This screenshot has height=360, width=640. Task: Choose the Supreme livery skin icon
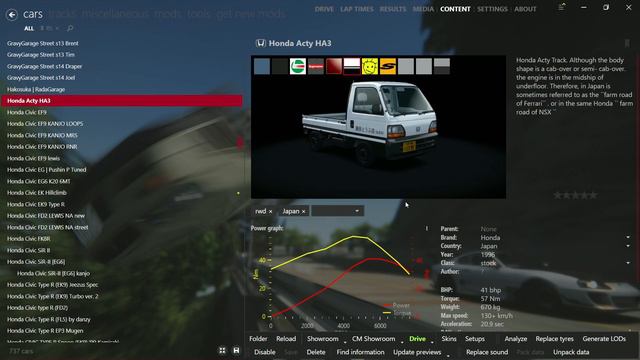pyautogui.click(x=316, y=66)
